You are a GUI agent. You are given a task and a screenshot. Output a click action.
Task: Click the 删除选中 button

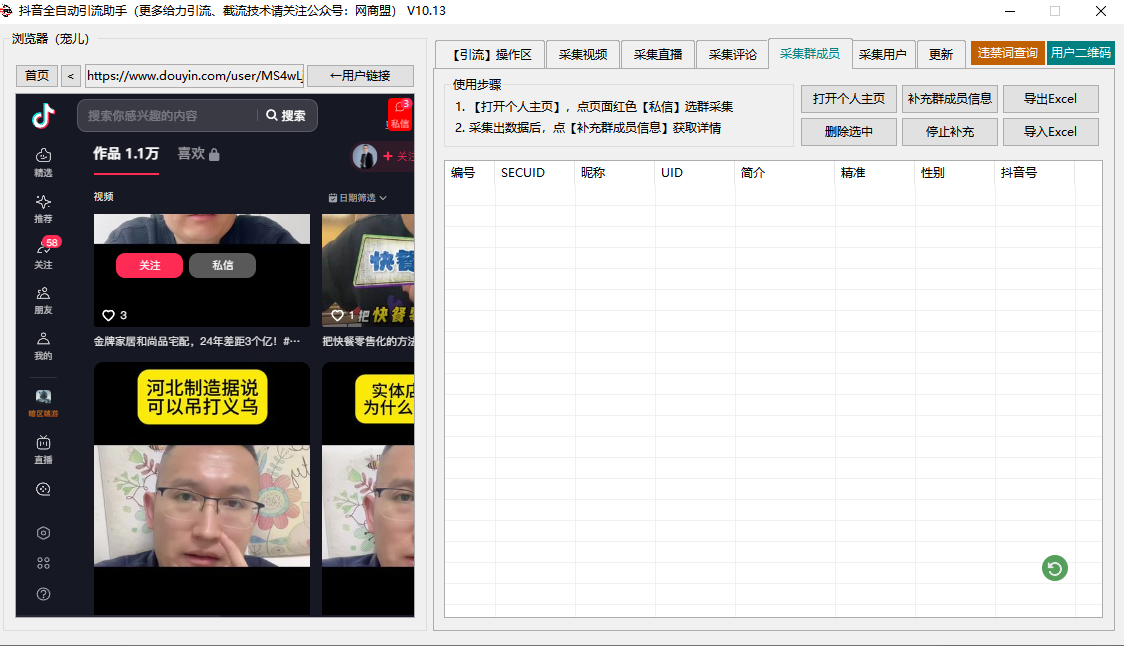(849, 132)
